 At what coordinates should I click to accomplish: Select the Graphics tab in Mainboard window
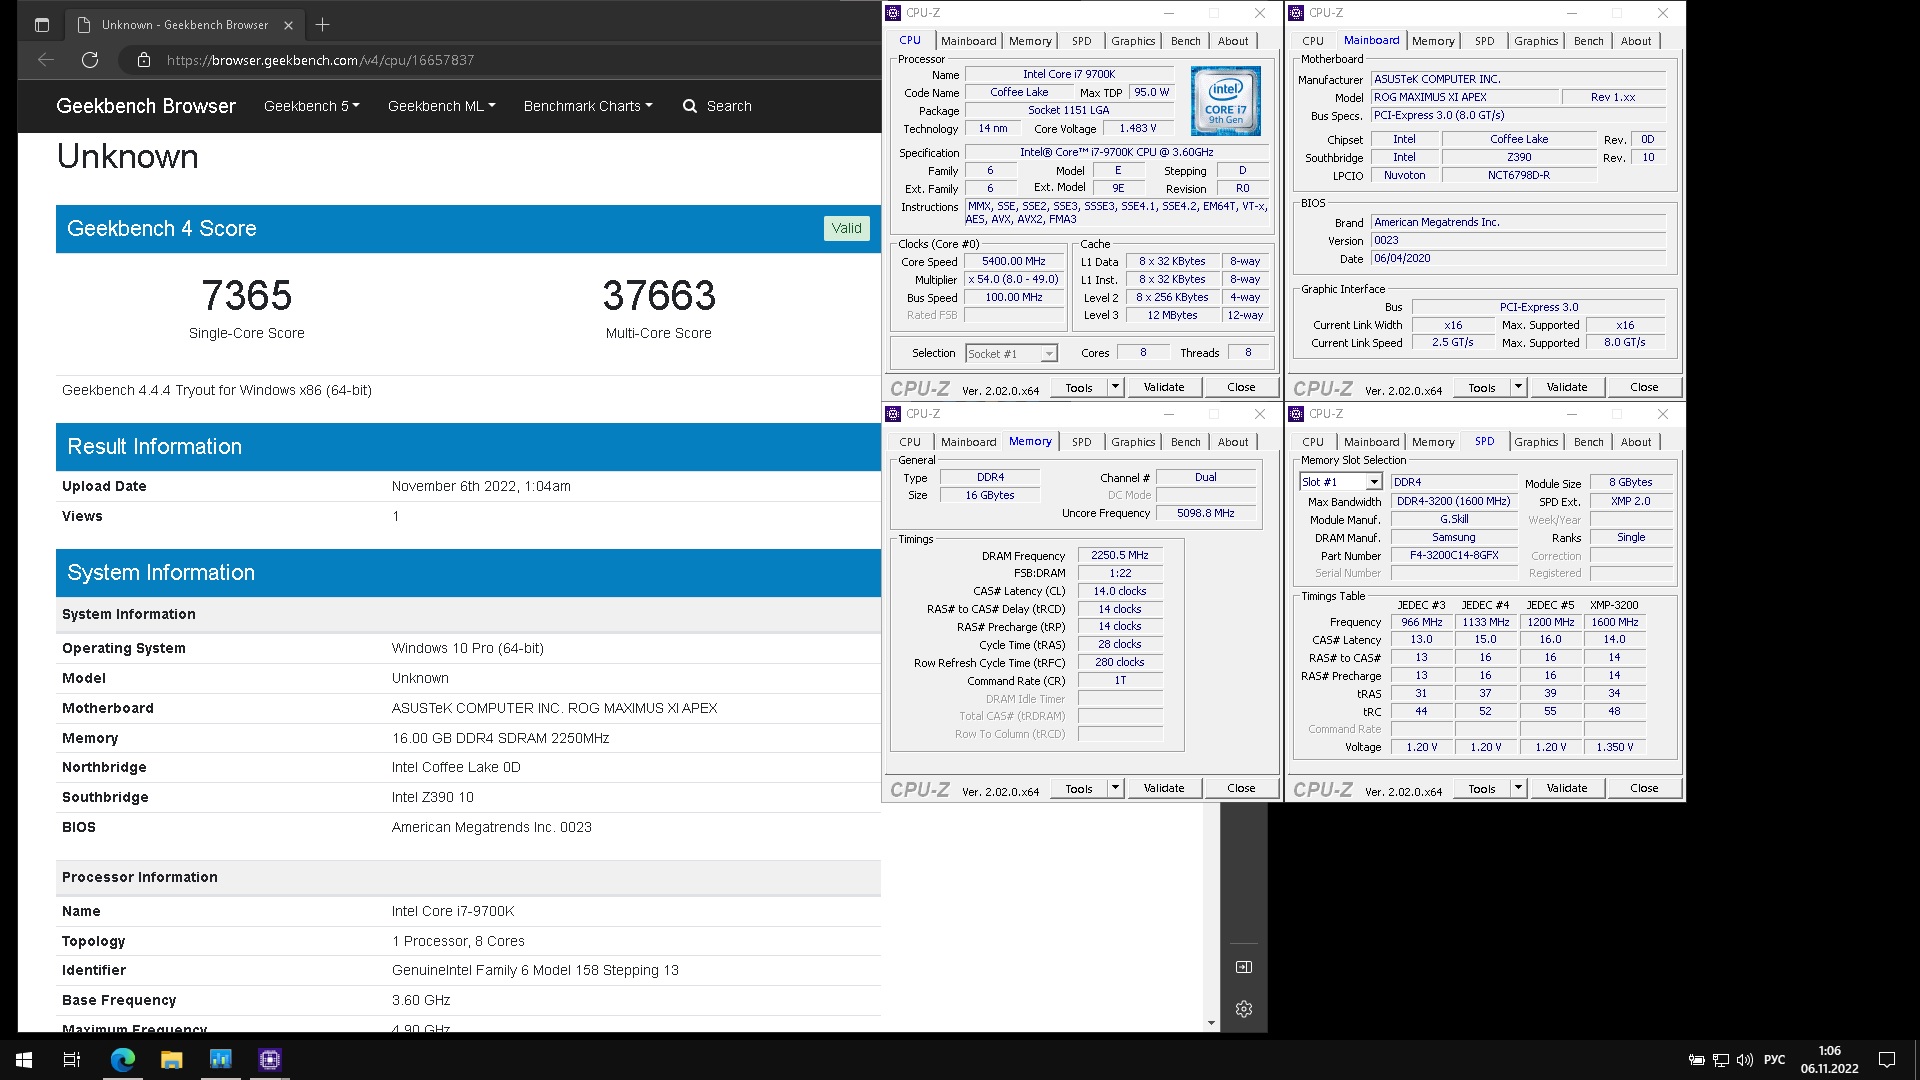coord(1536,41)
